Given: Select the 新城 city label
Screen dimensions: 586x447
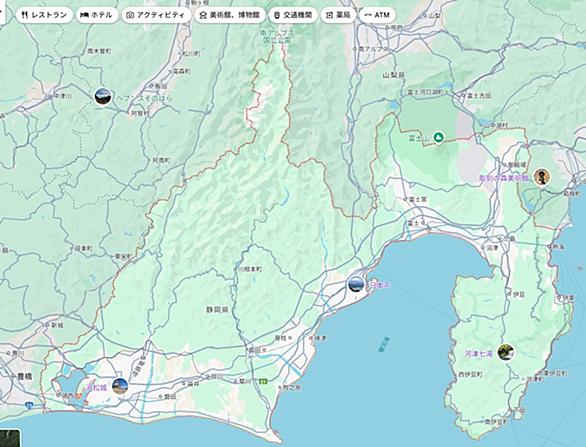Looking at the screenshot, I should 57,325.
